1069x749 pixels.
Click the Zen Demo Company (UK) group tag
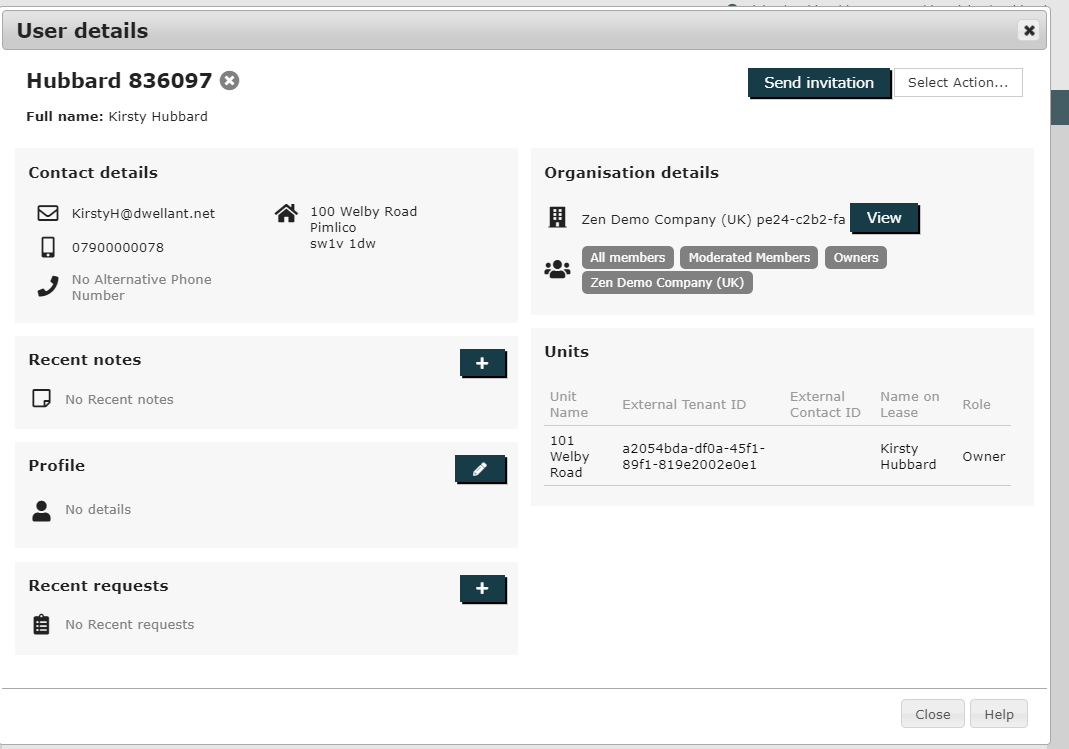click(667, 283)
